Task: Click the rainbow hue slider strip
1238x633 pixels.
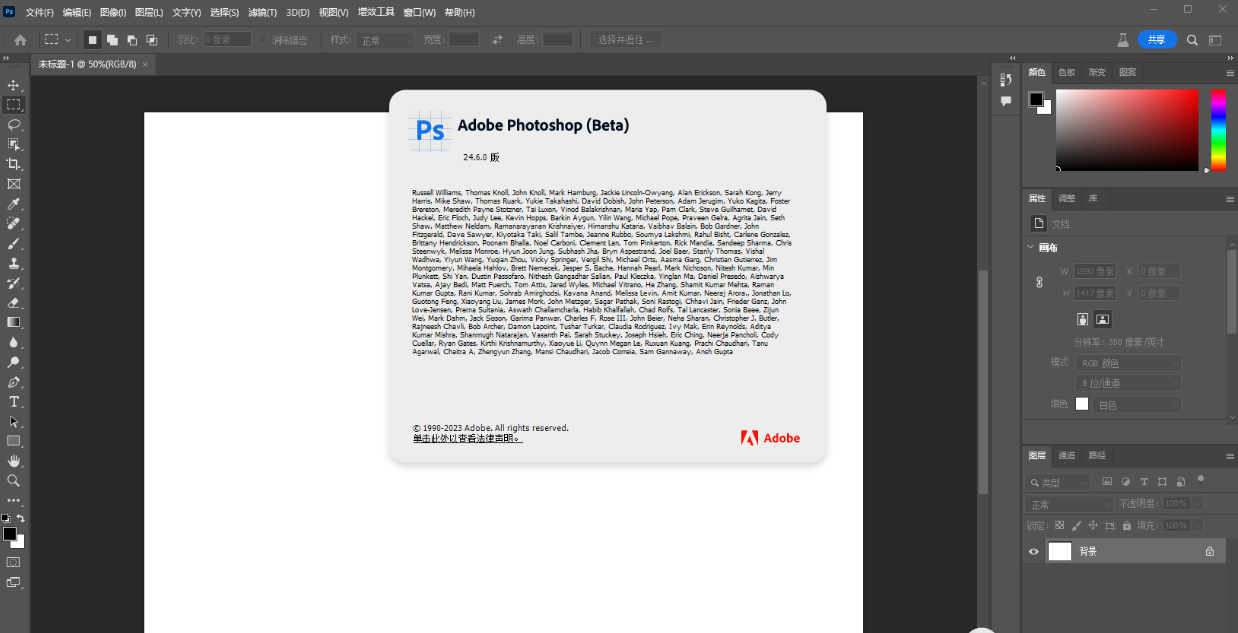Action: pos(1217,130)
